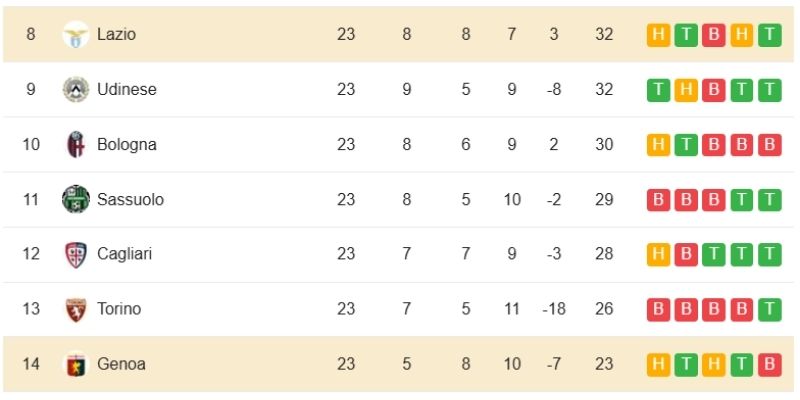
Task: Click the Torino club crest icon
Action: pos(75,309)
